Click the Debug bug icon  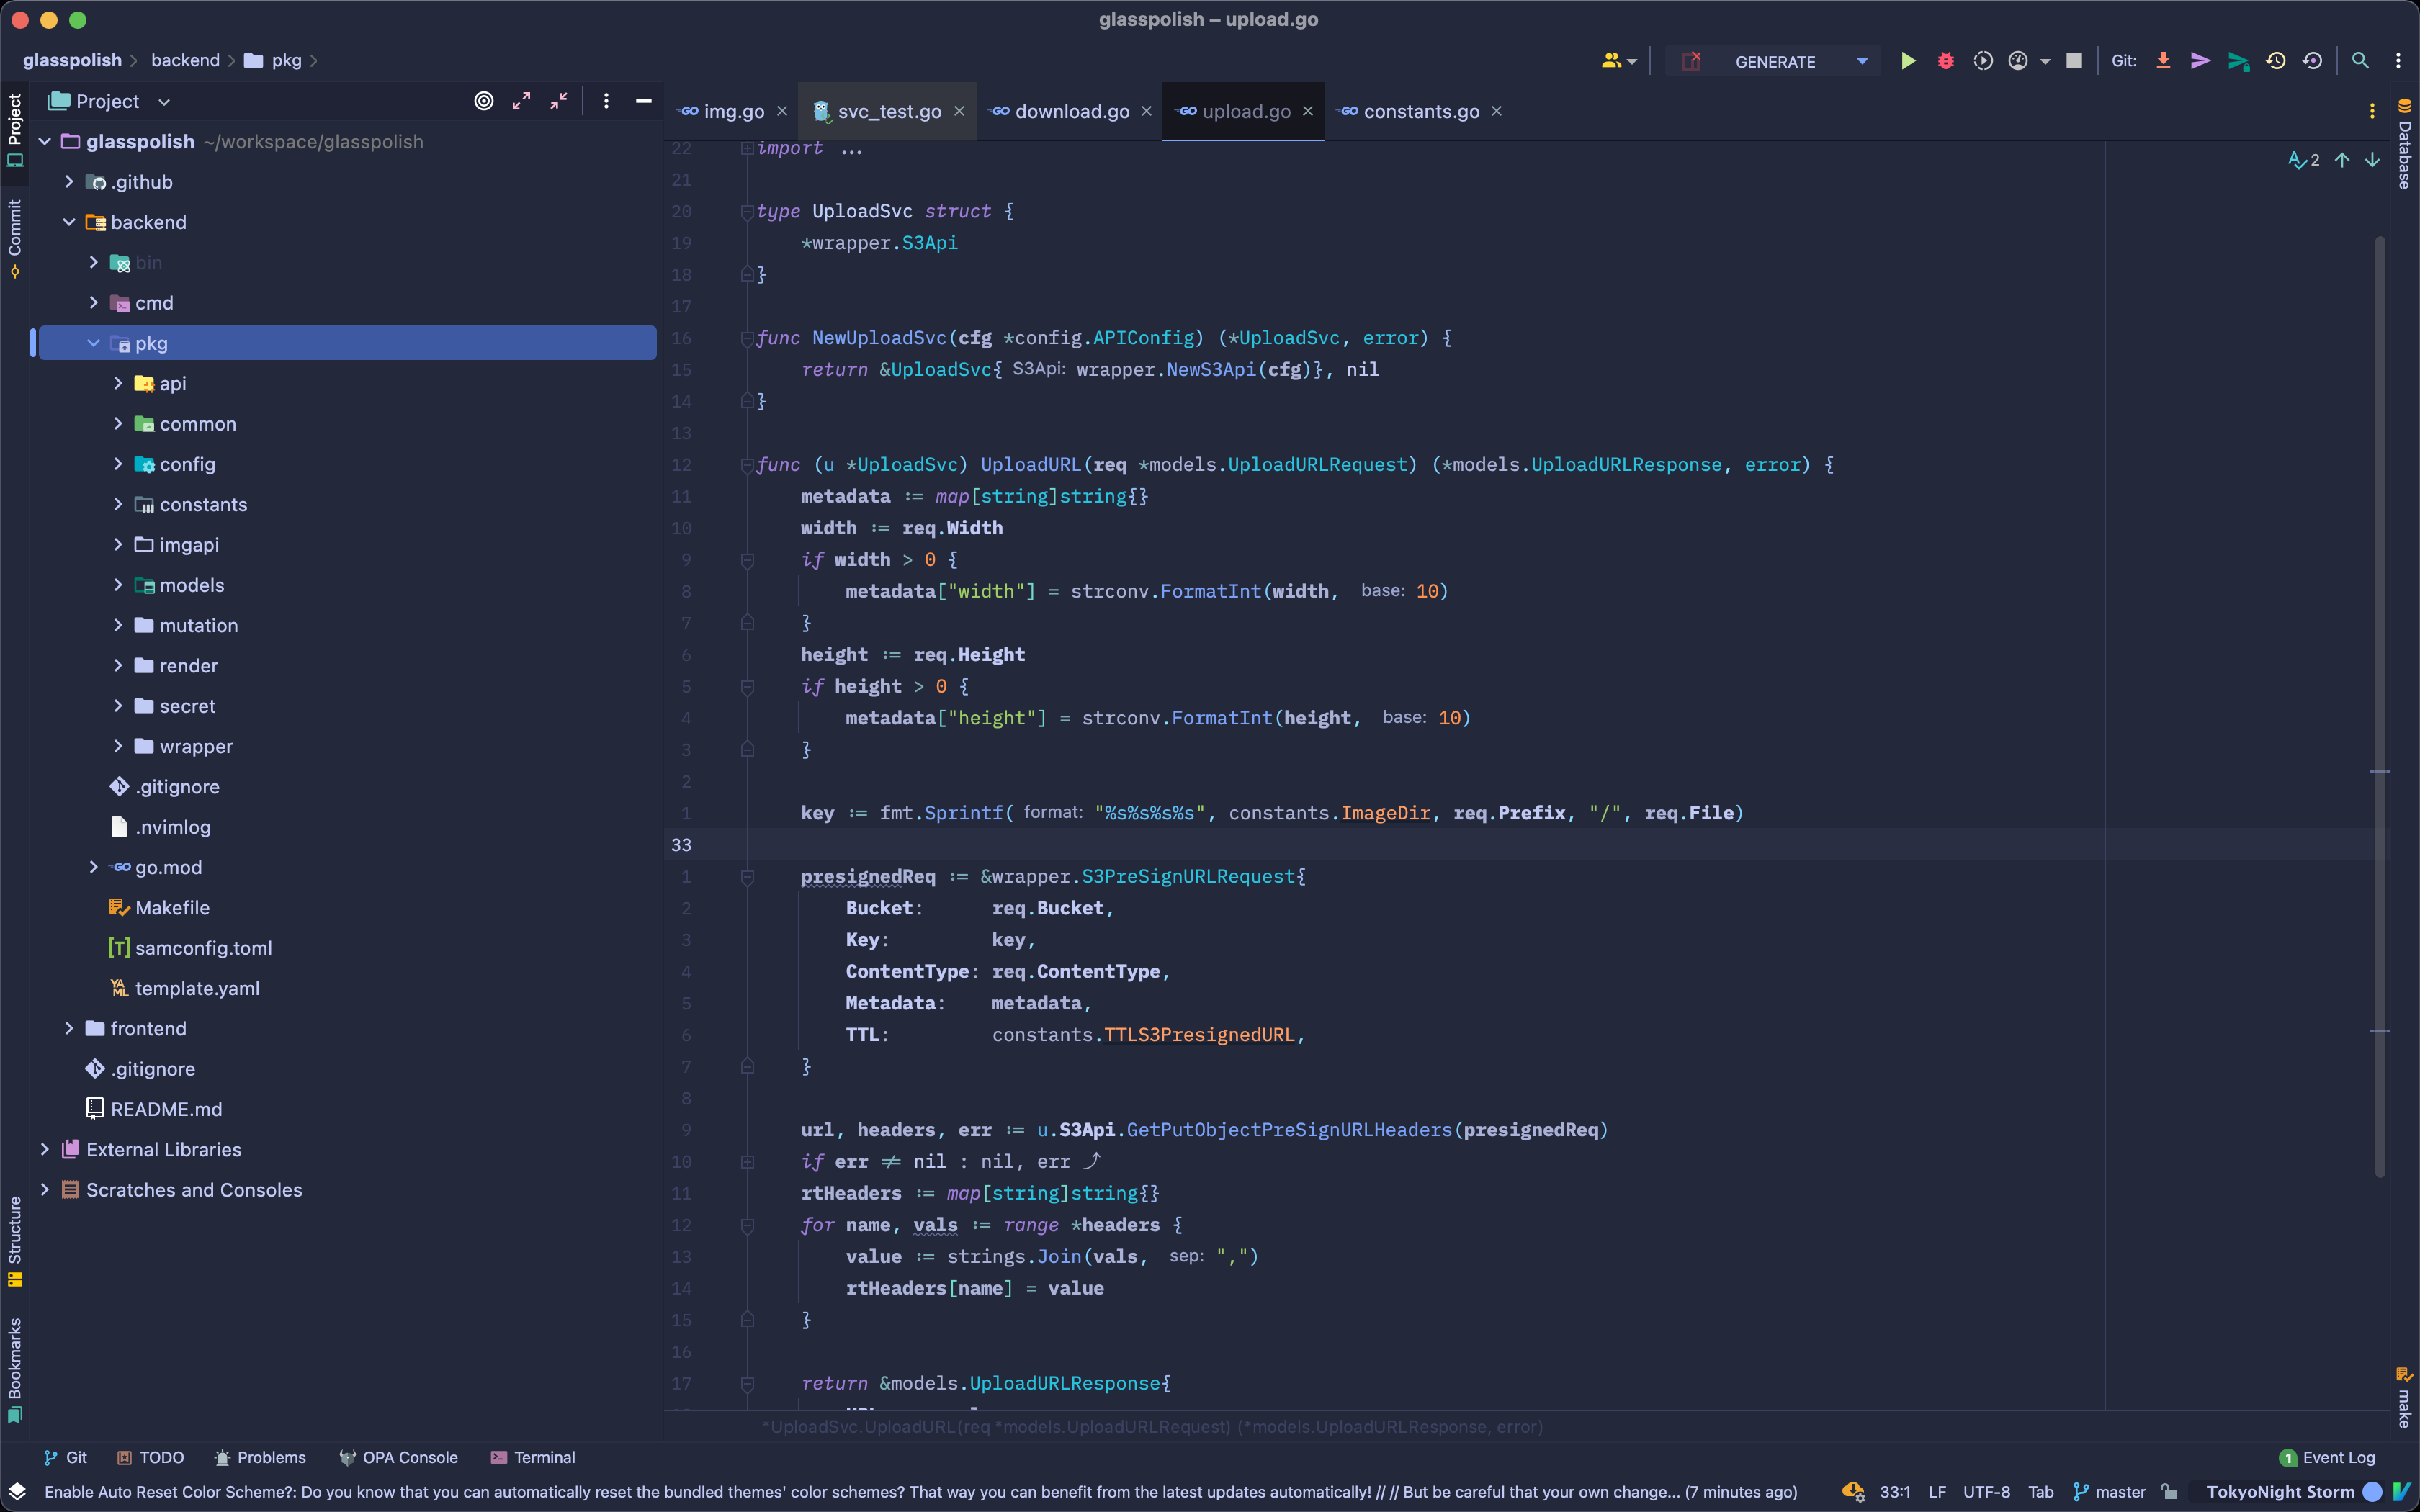tap(1945, 61)
